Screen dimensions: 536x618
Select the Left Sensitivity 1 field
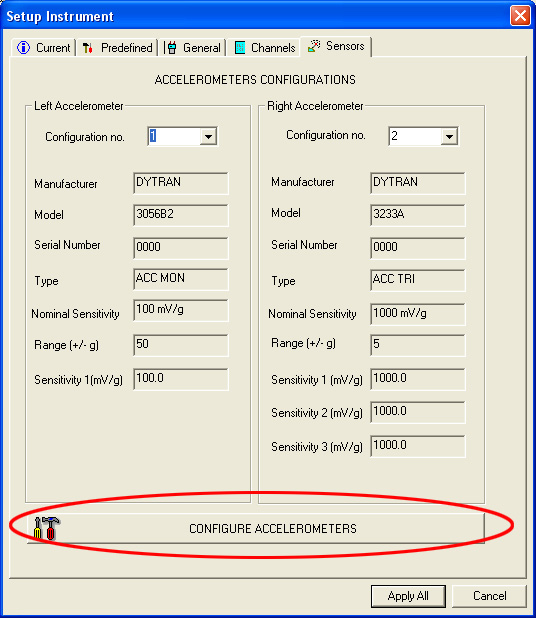(x=181, y=379)
